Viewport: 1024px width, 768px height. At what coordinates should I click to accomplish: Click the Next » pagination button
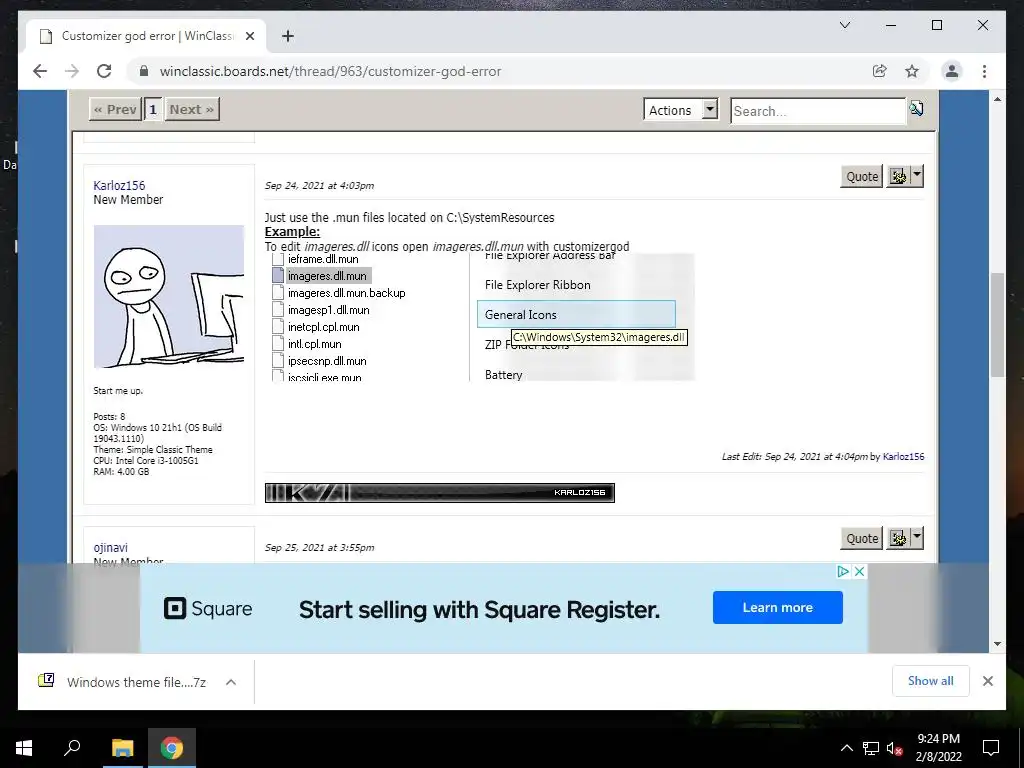192,109
